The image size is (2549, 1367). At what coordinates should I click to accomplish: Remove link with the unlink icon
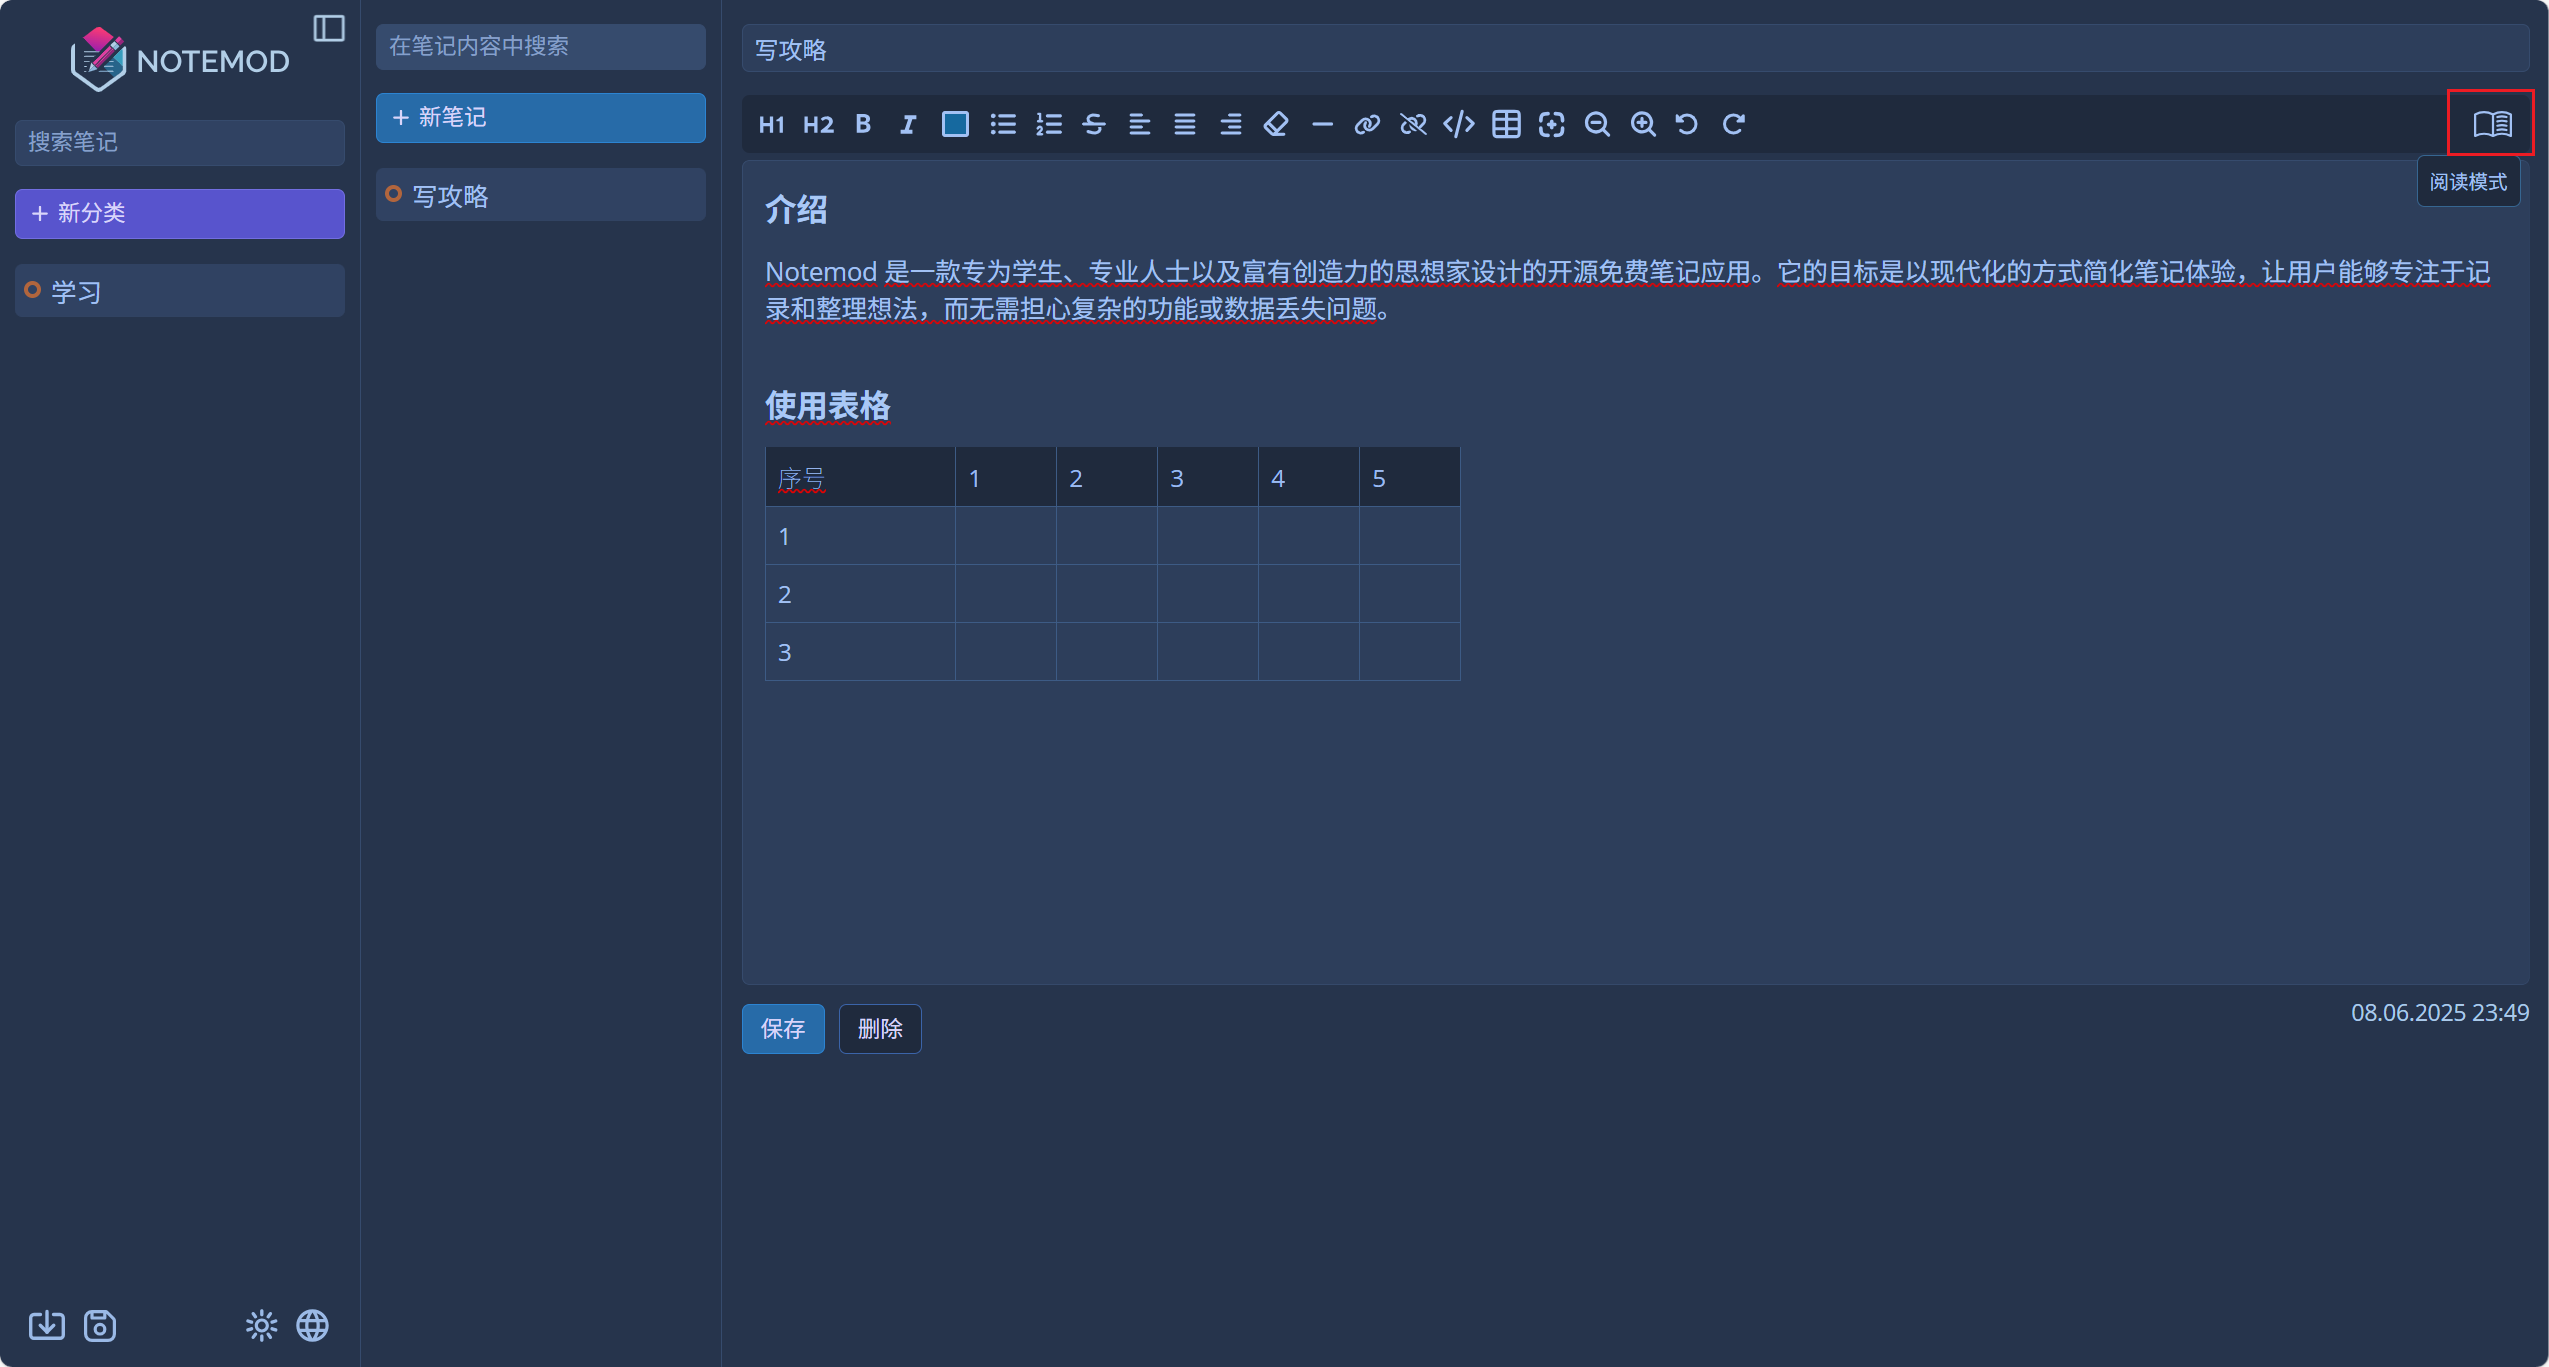coord(1413,124)
